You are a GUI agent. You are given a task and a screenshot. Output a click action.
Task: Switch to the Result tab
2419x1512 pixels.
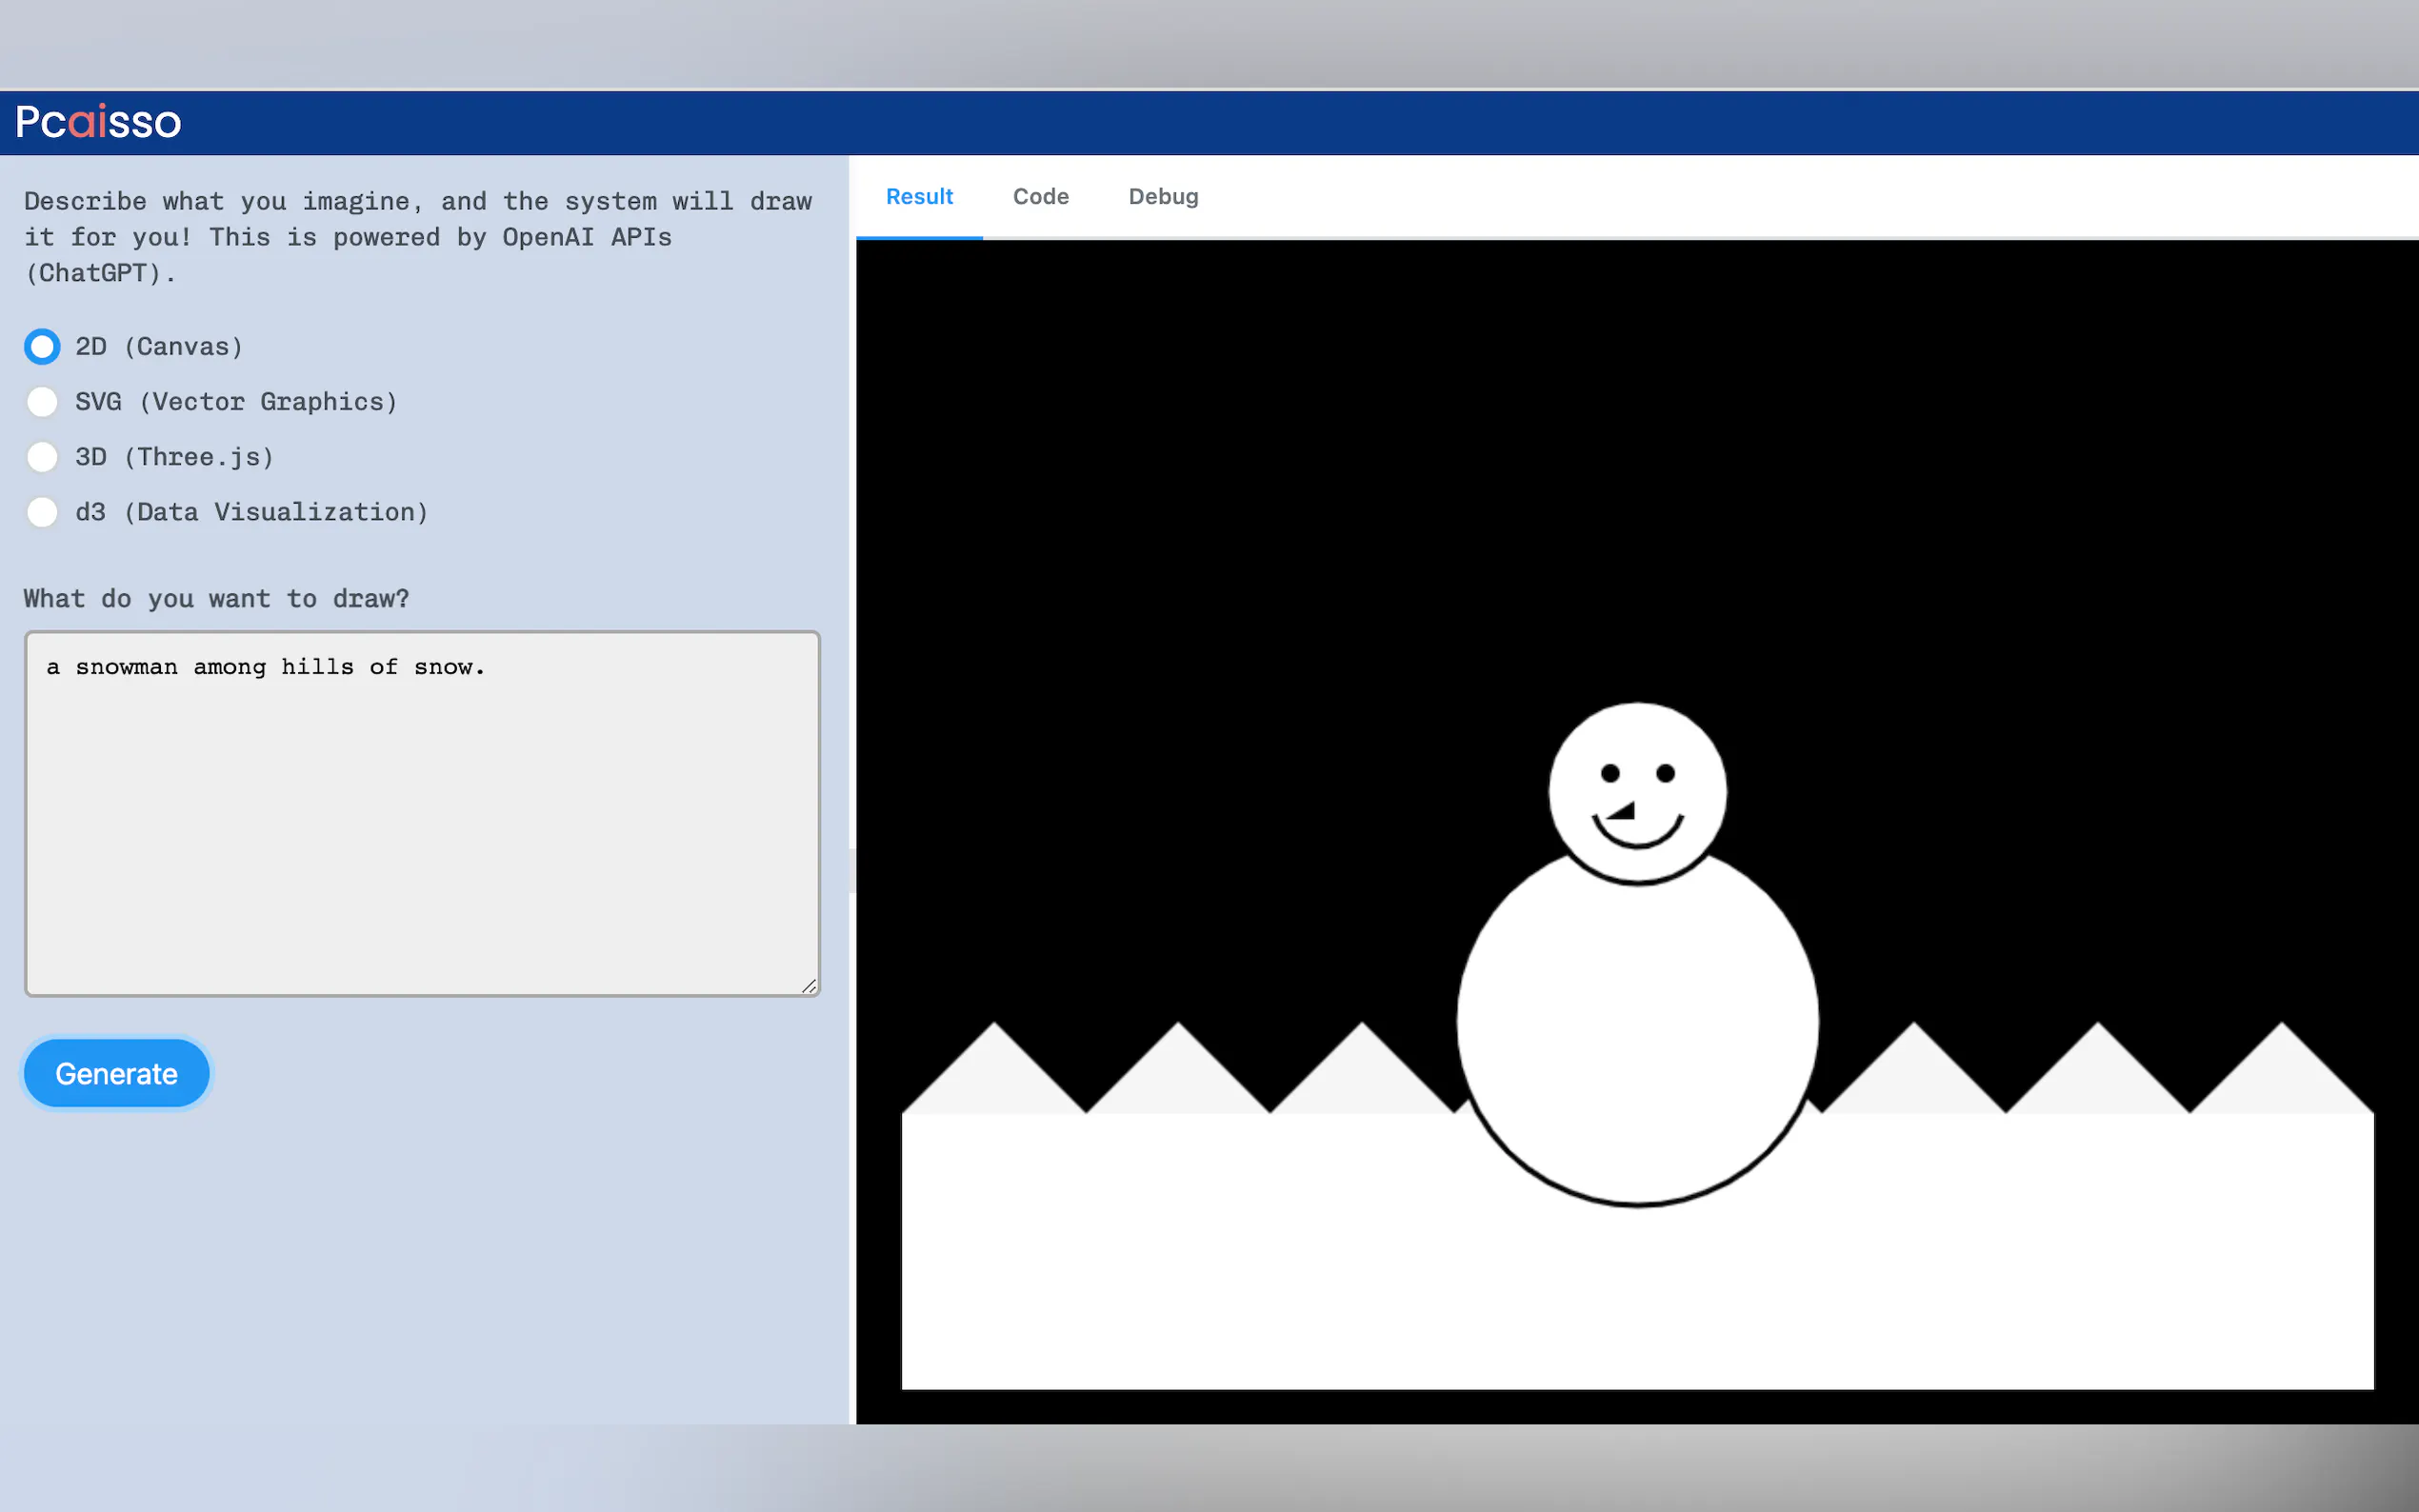point(919,197)
